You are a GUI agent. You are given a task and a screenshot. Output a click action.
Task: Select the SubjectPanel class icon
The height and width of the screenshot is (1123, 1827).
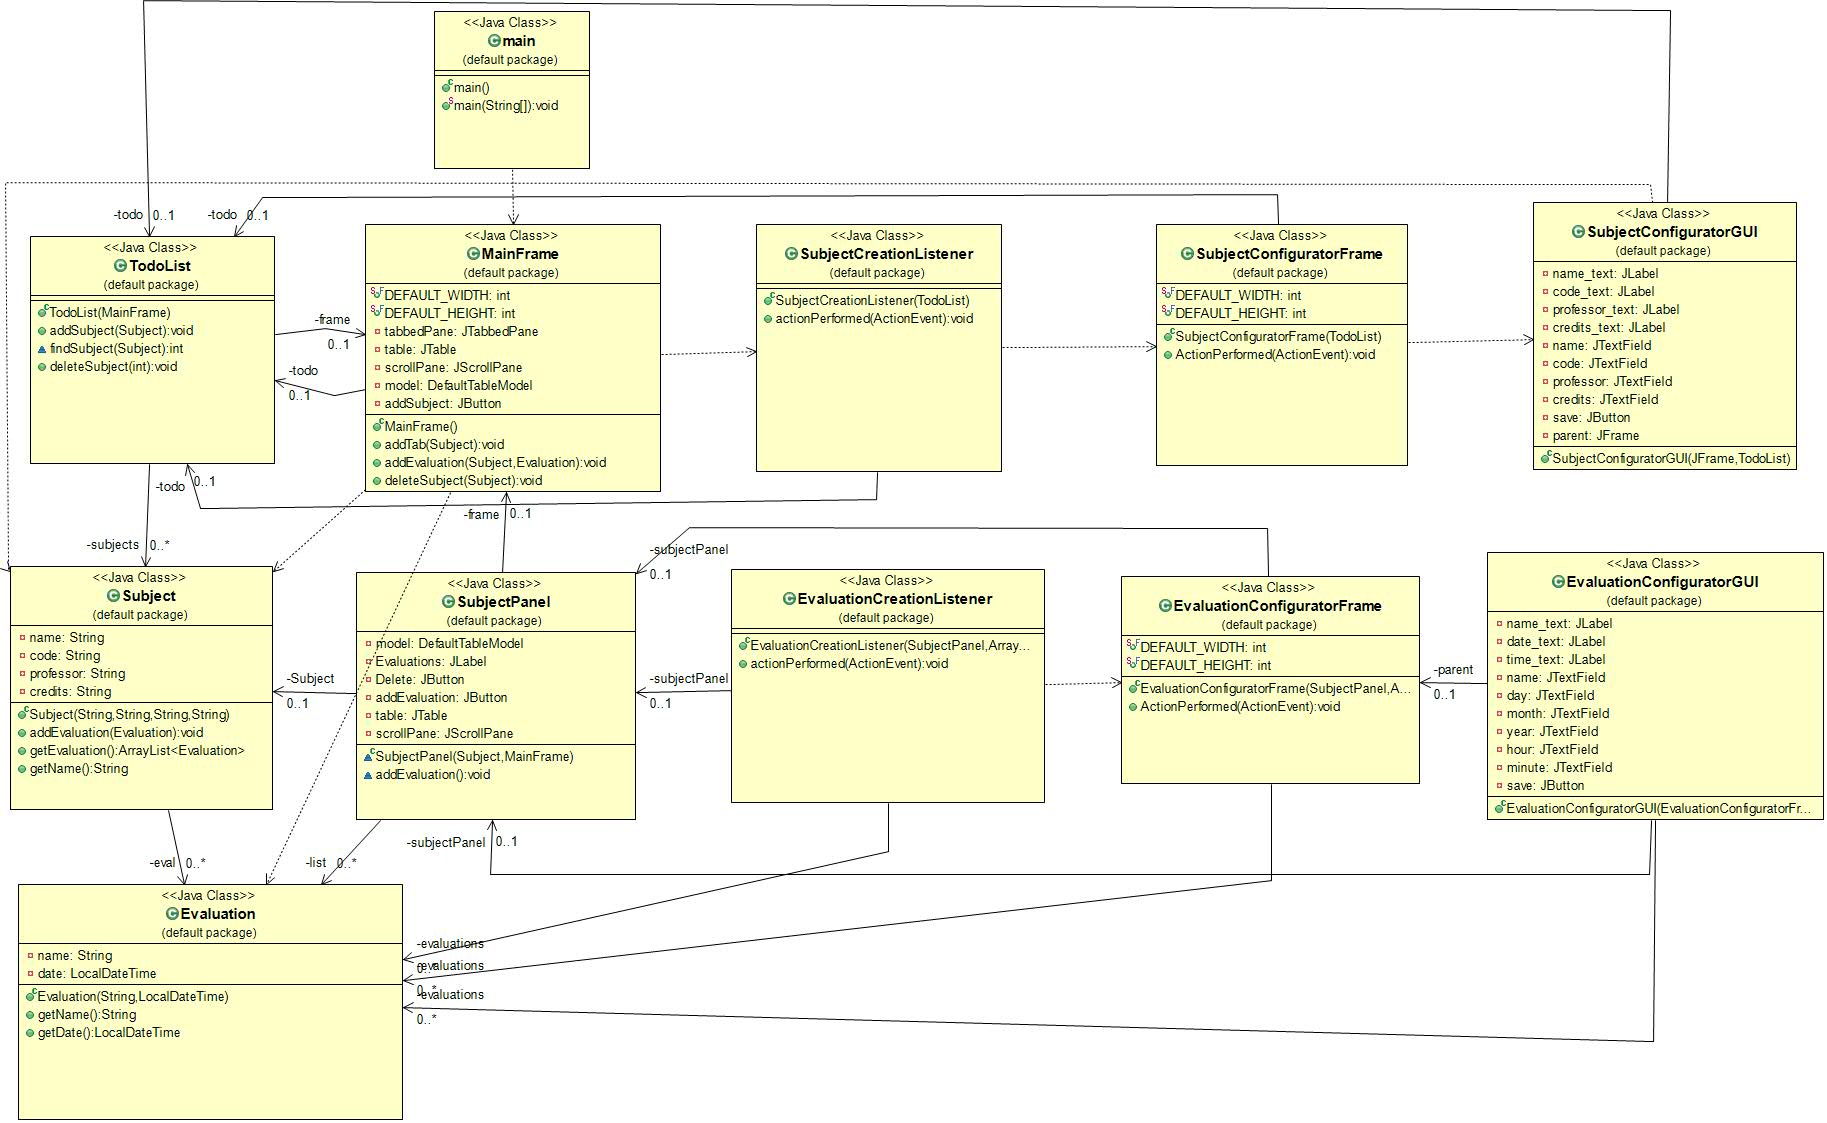pos(449,602)
